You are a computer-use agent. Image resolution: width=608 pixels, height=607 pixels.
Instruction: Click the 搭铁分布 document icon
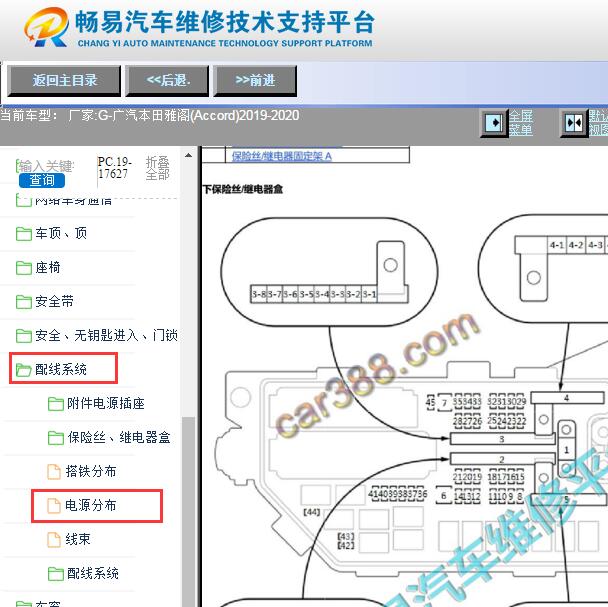[x=54, y=472]
